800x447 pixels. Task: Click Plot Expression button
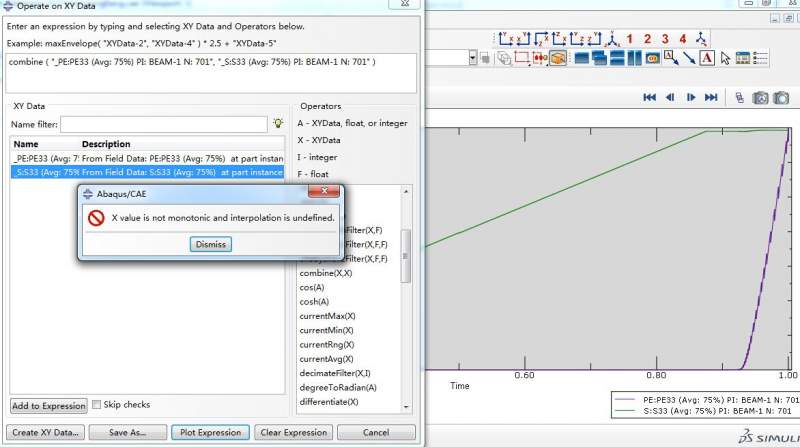coord(210,432)
